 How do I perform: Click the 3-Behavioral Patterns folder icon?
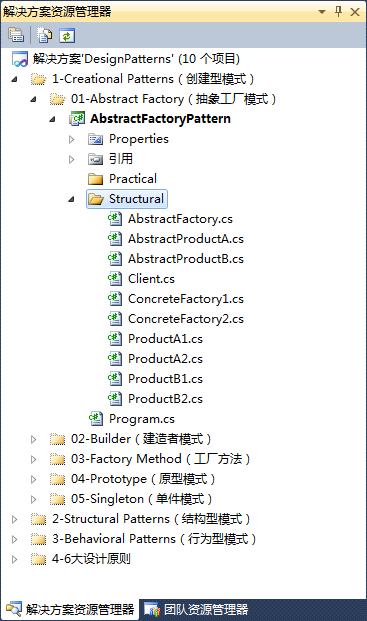[38, 539]
